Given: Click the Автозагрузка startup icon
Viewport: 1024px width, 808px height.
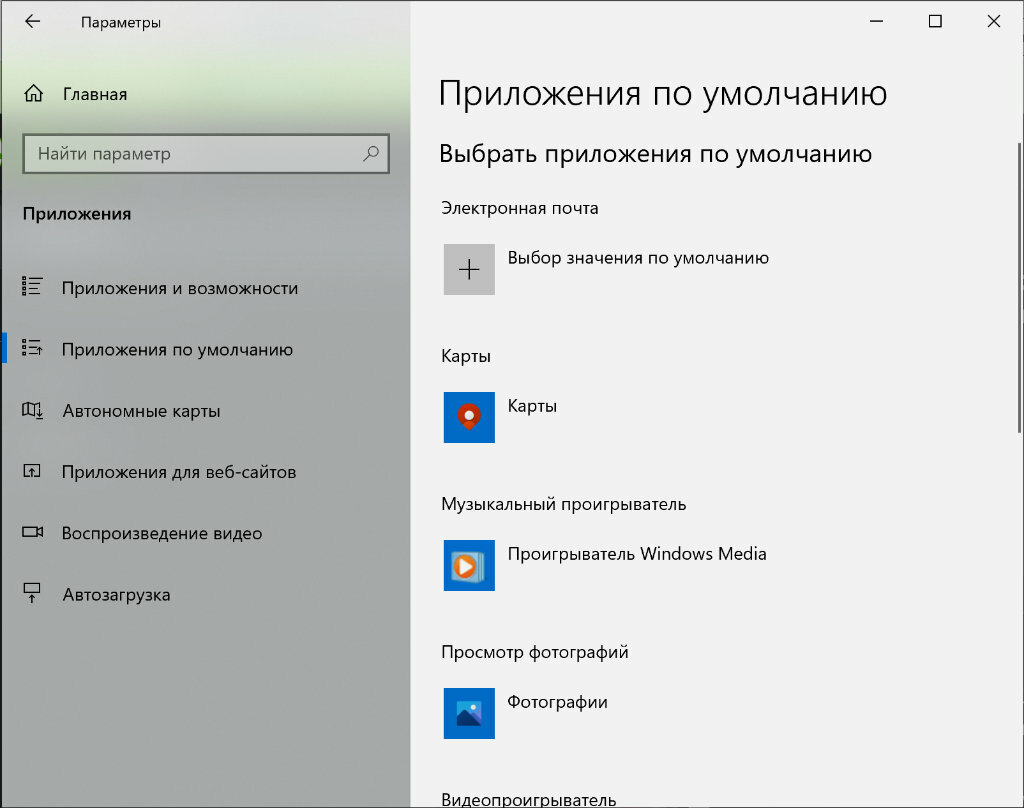Looking at the screenshot, I should pyautogui.click(x=32, y=593).
